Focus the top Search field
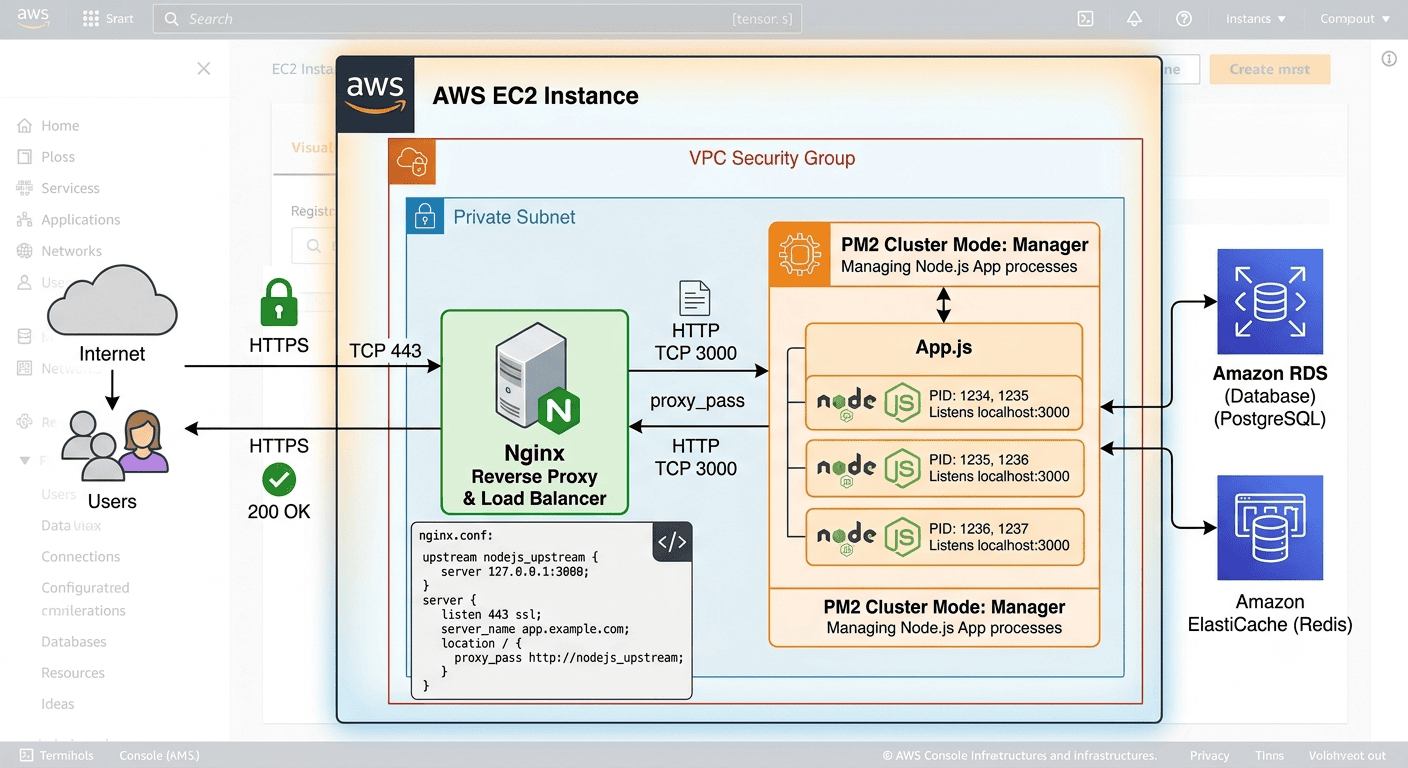The height and width of the screenshot is (768, 1408). (x=477, y=19)
